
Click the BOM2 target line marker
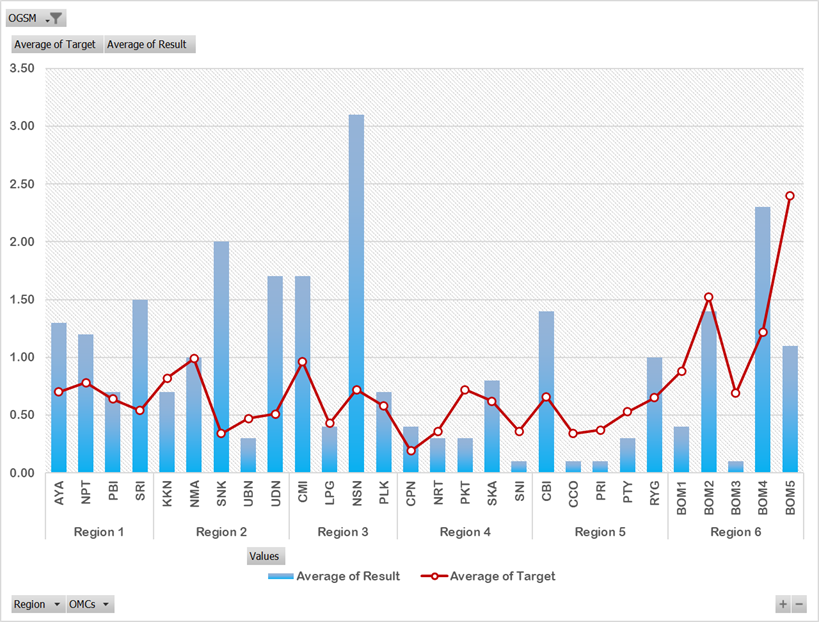pos(708,297)
